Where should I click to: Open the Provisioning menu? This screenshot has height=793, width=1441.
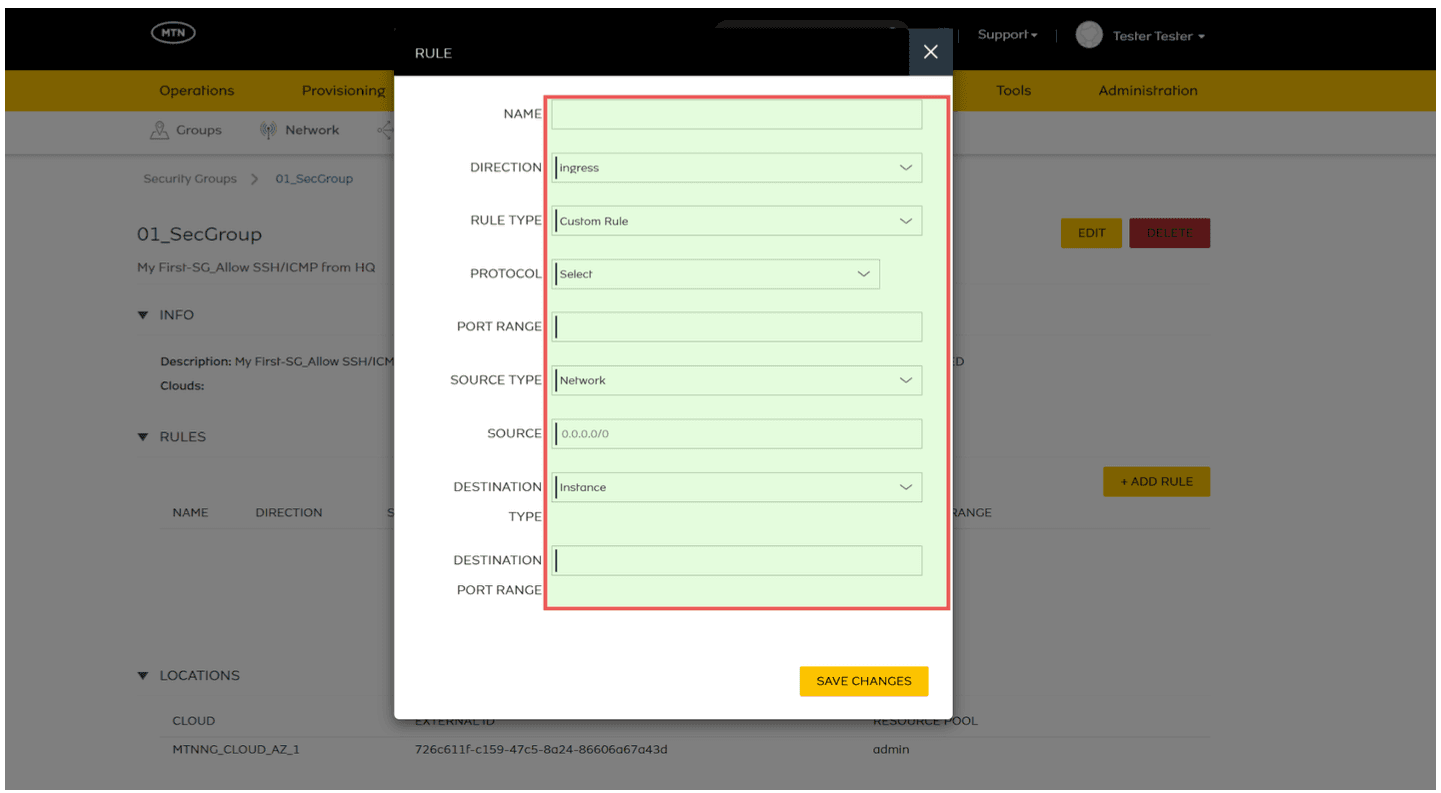click(344, 91)
